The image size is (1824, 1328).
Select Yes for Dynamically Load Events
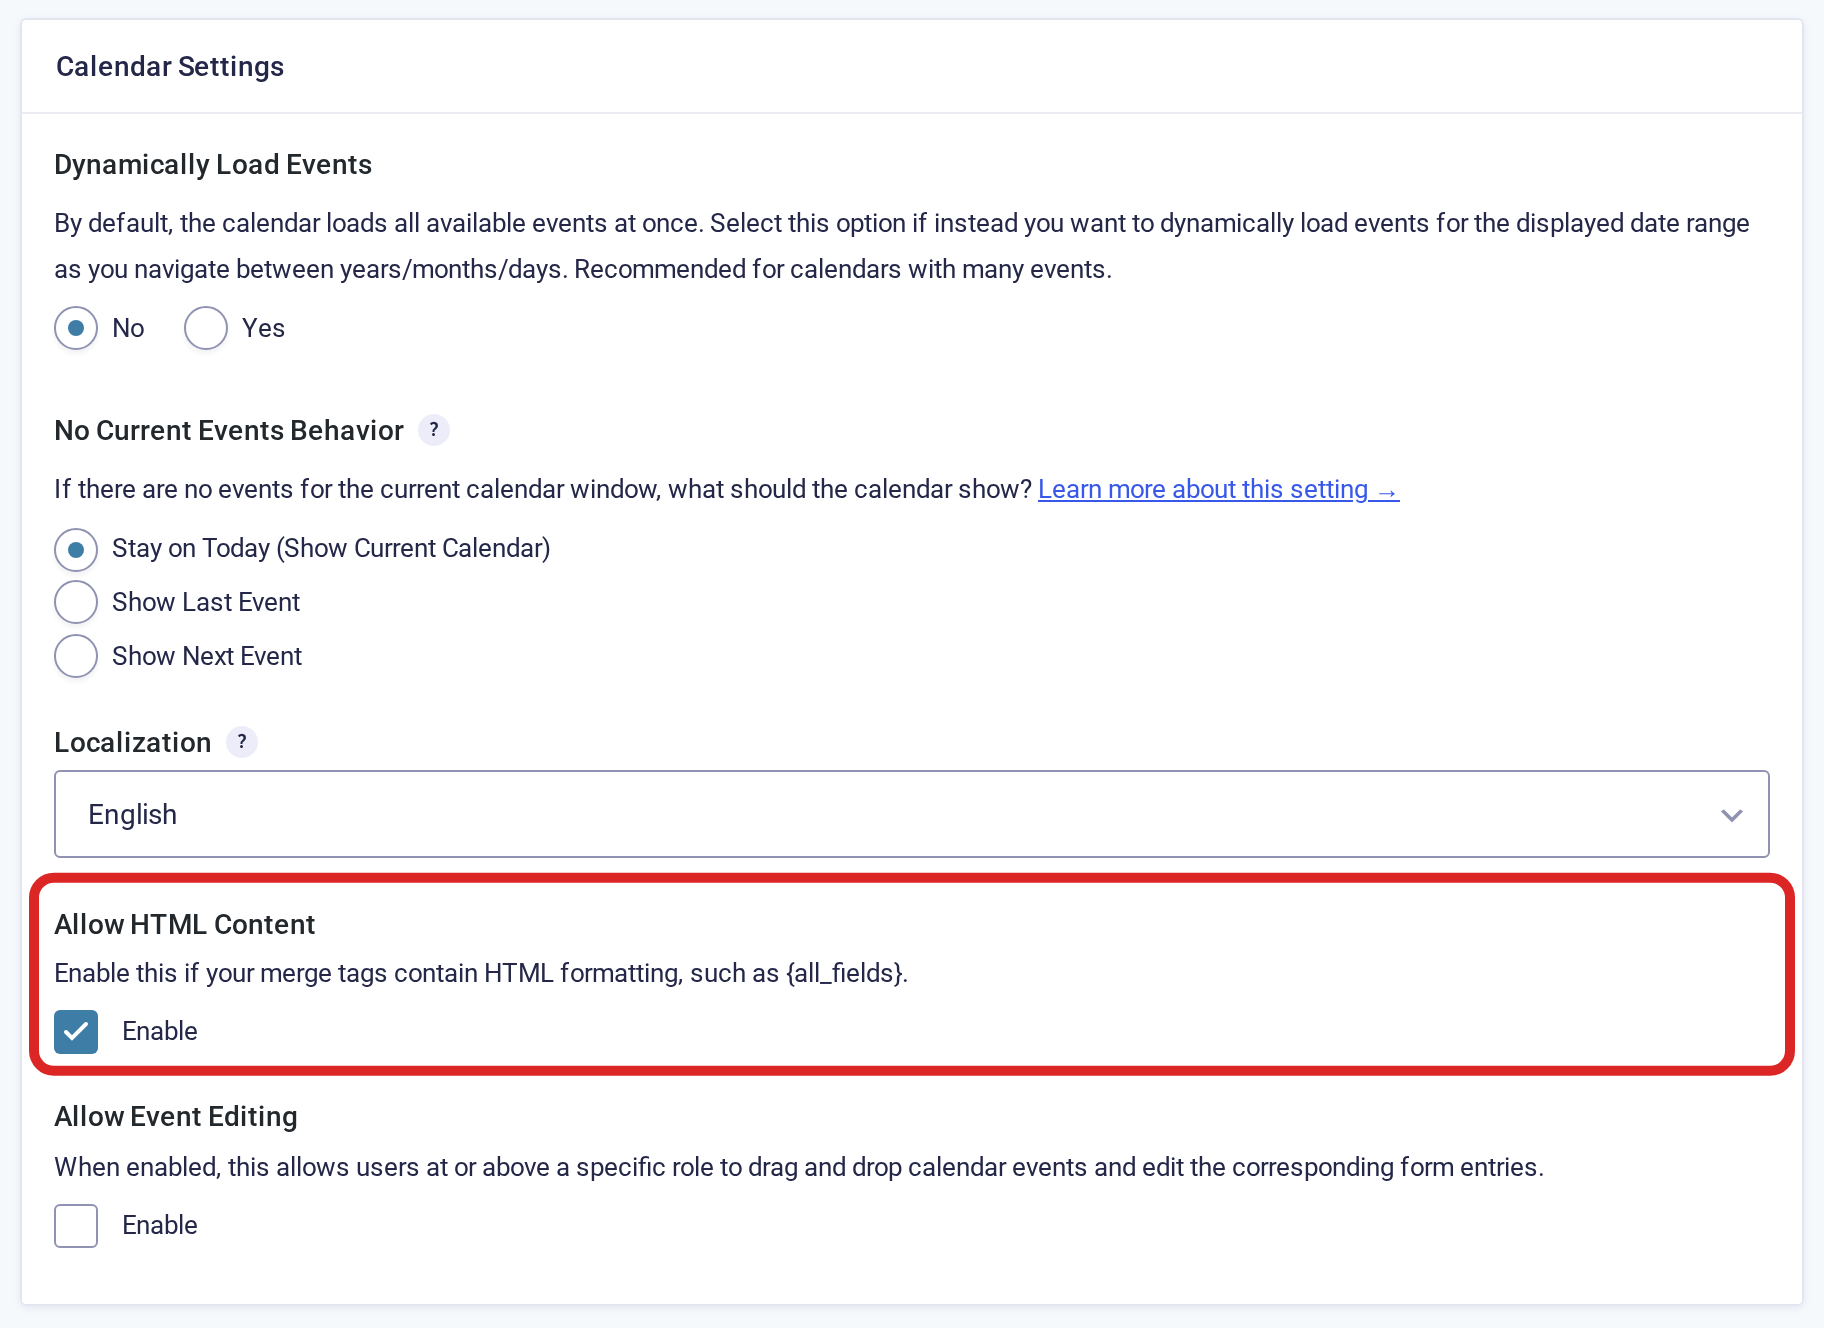pos(206,328)
